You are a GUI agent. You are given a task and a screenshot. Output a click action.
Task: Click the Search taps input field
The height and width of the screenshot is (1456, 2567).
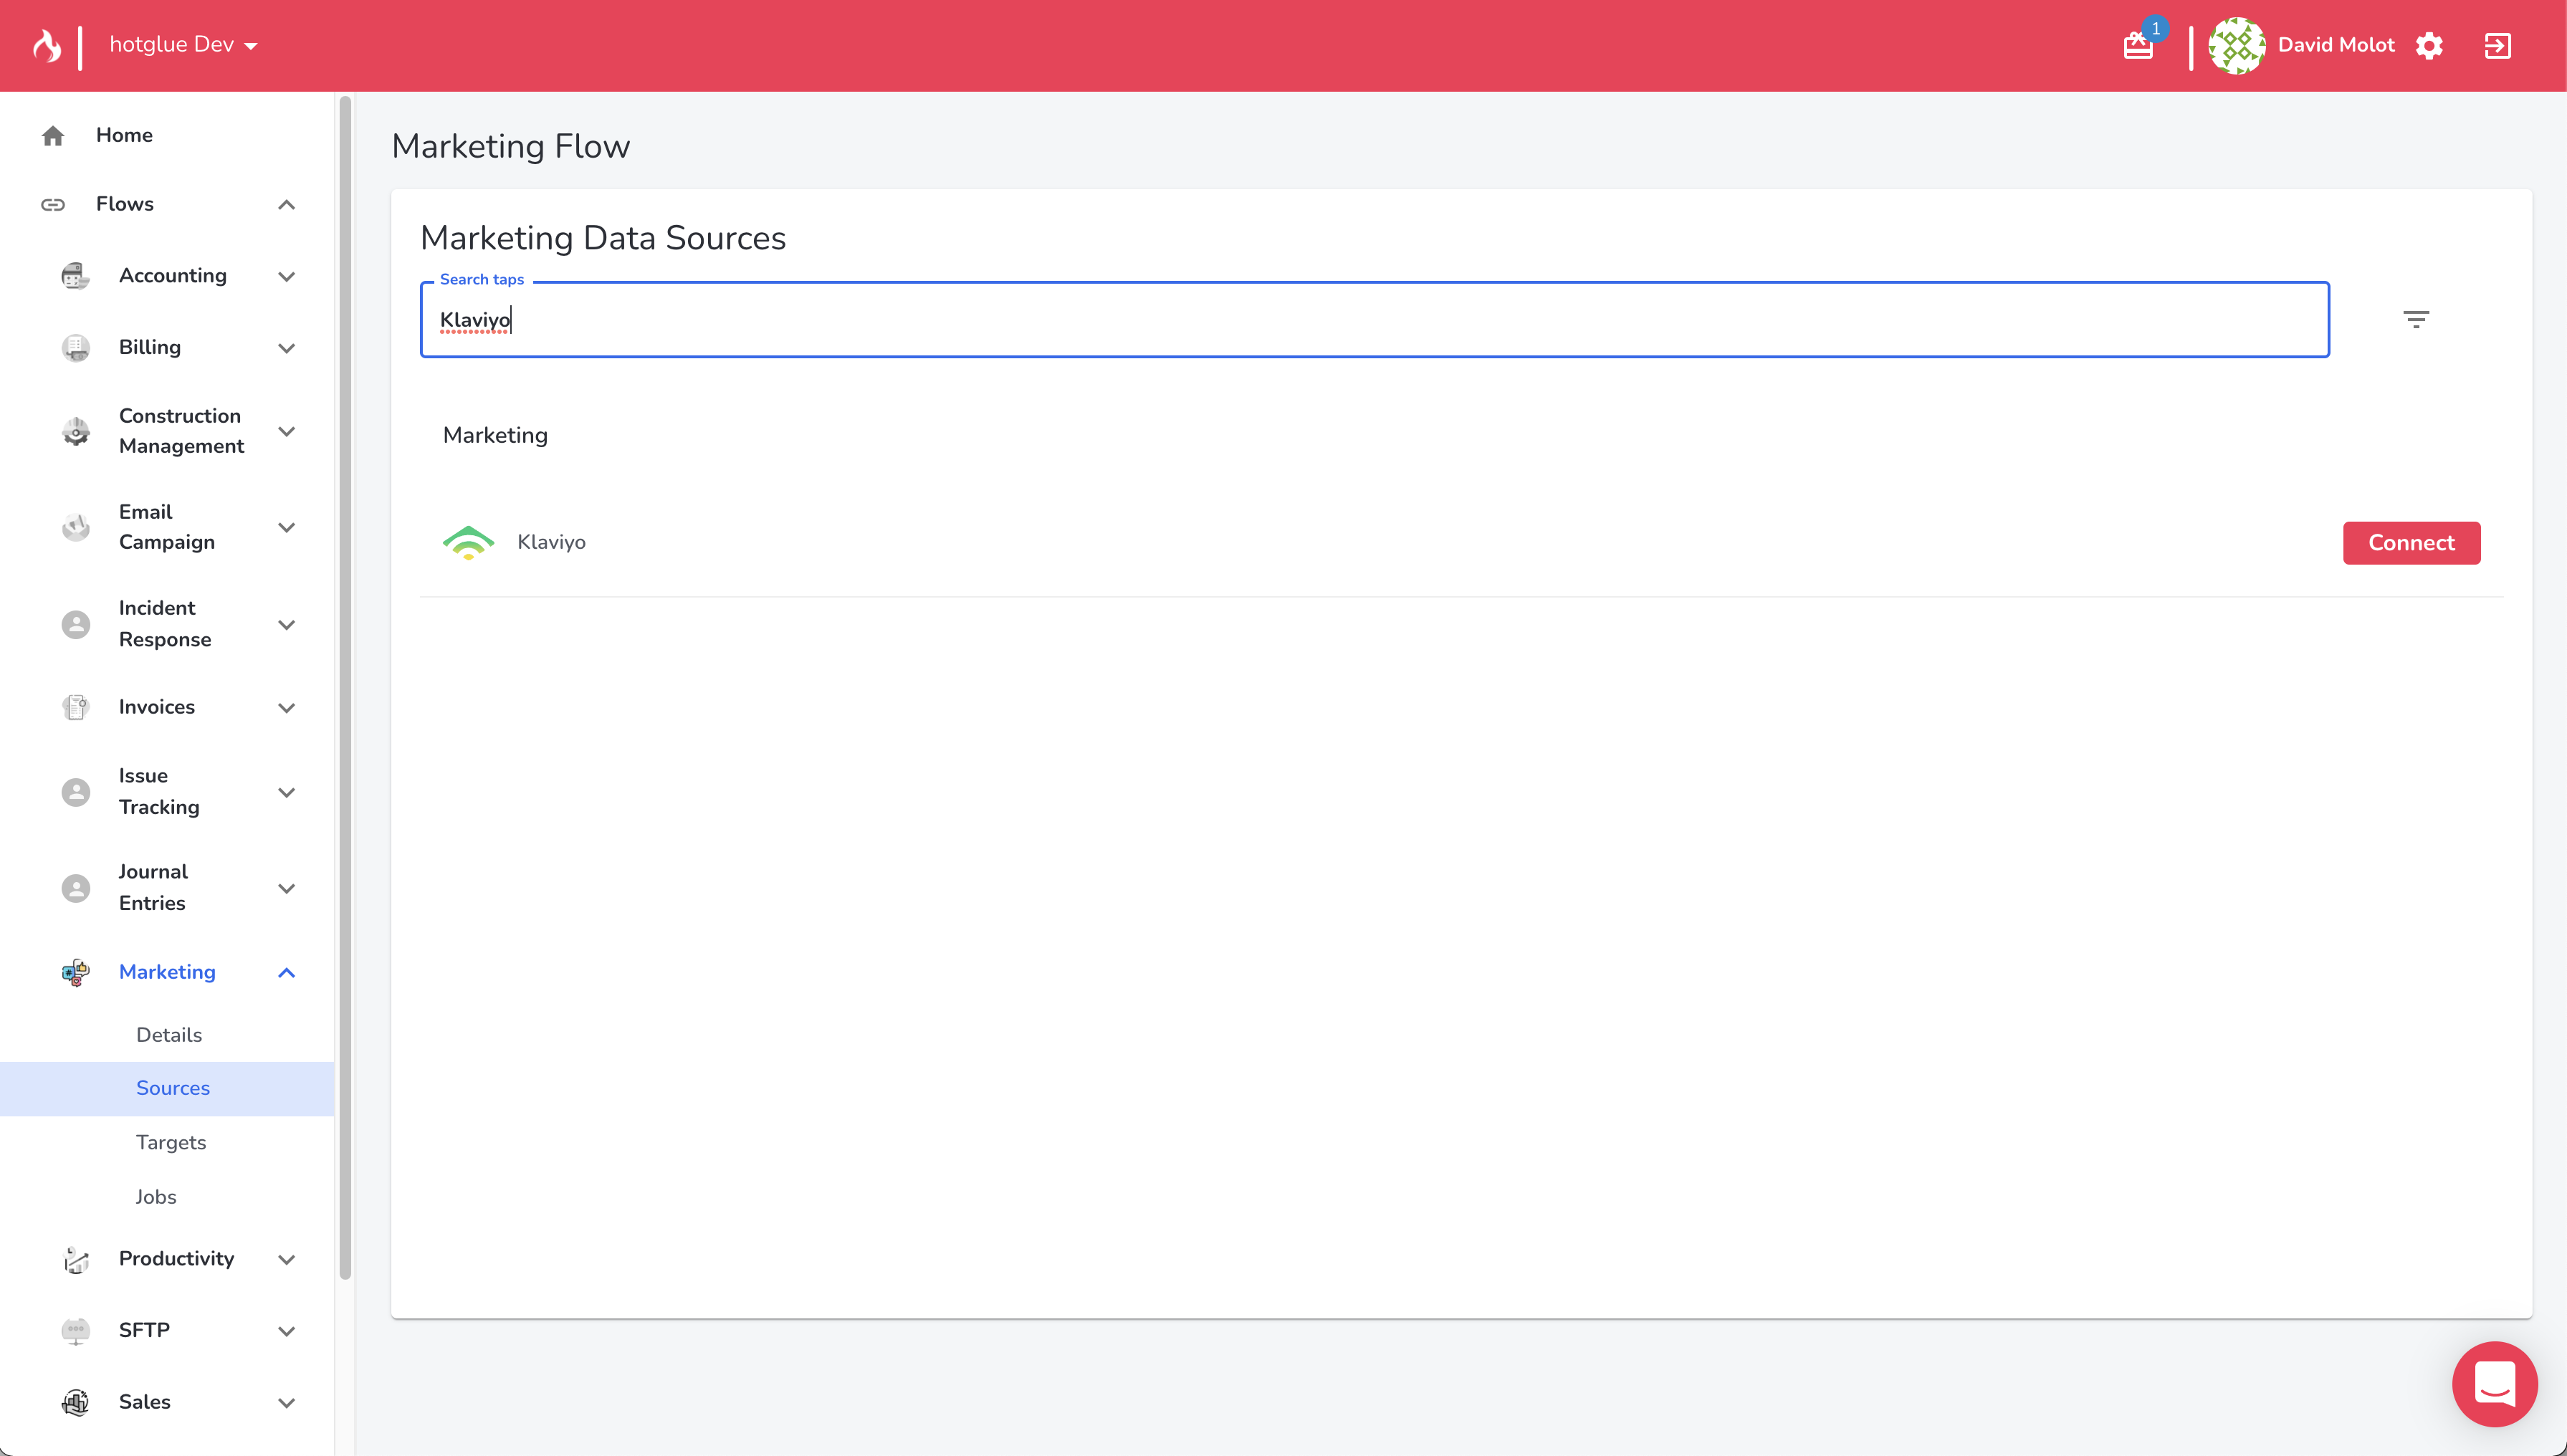click(x=1374, y=319)
